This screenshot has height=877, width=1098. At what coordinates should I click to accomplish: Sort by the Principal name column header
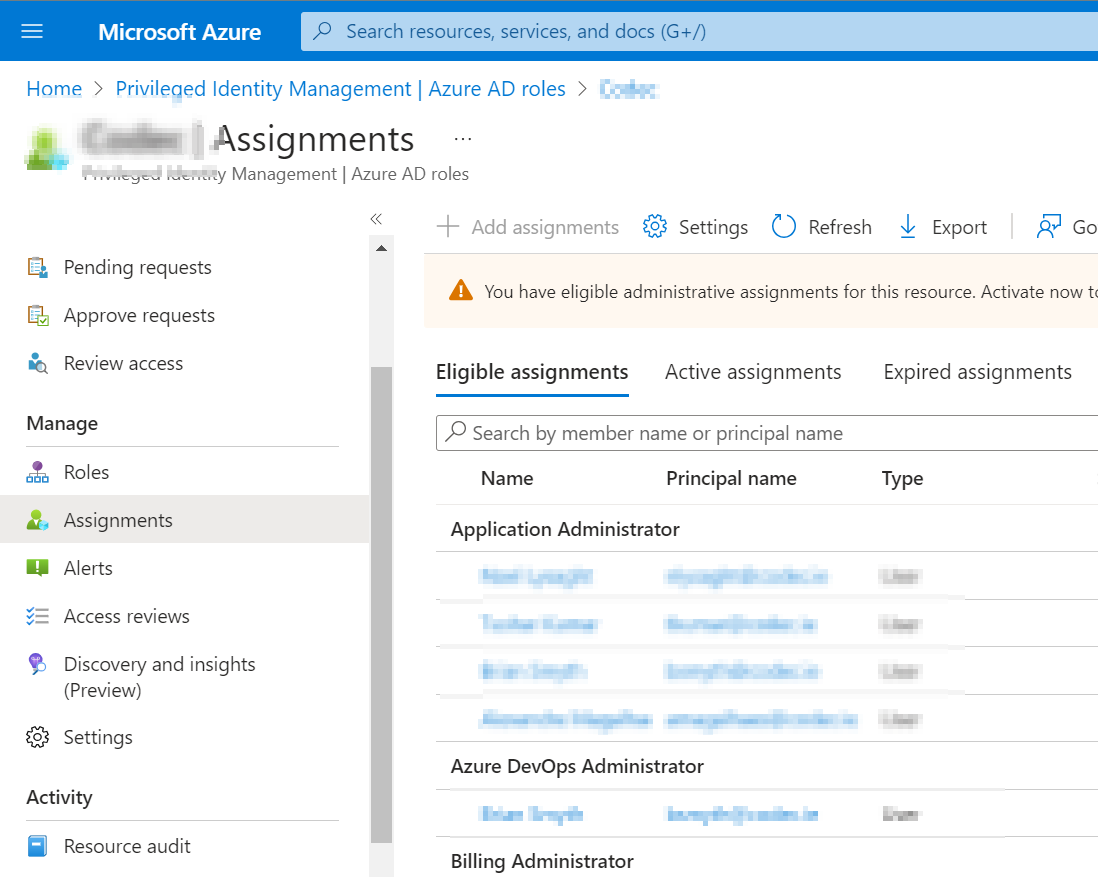[x=731, y=478]
